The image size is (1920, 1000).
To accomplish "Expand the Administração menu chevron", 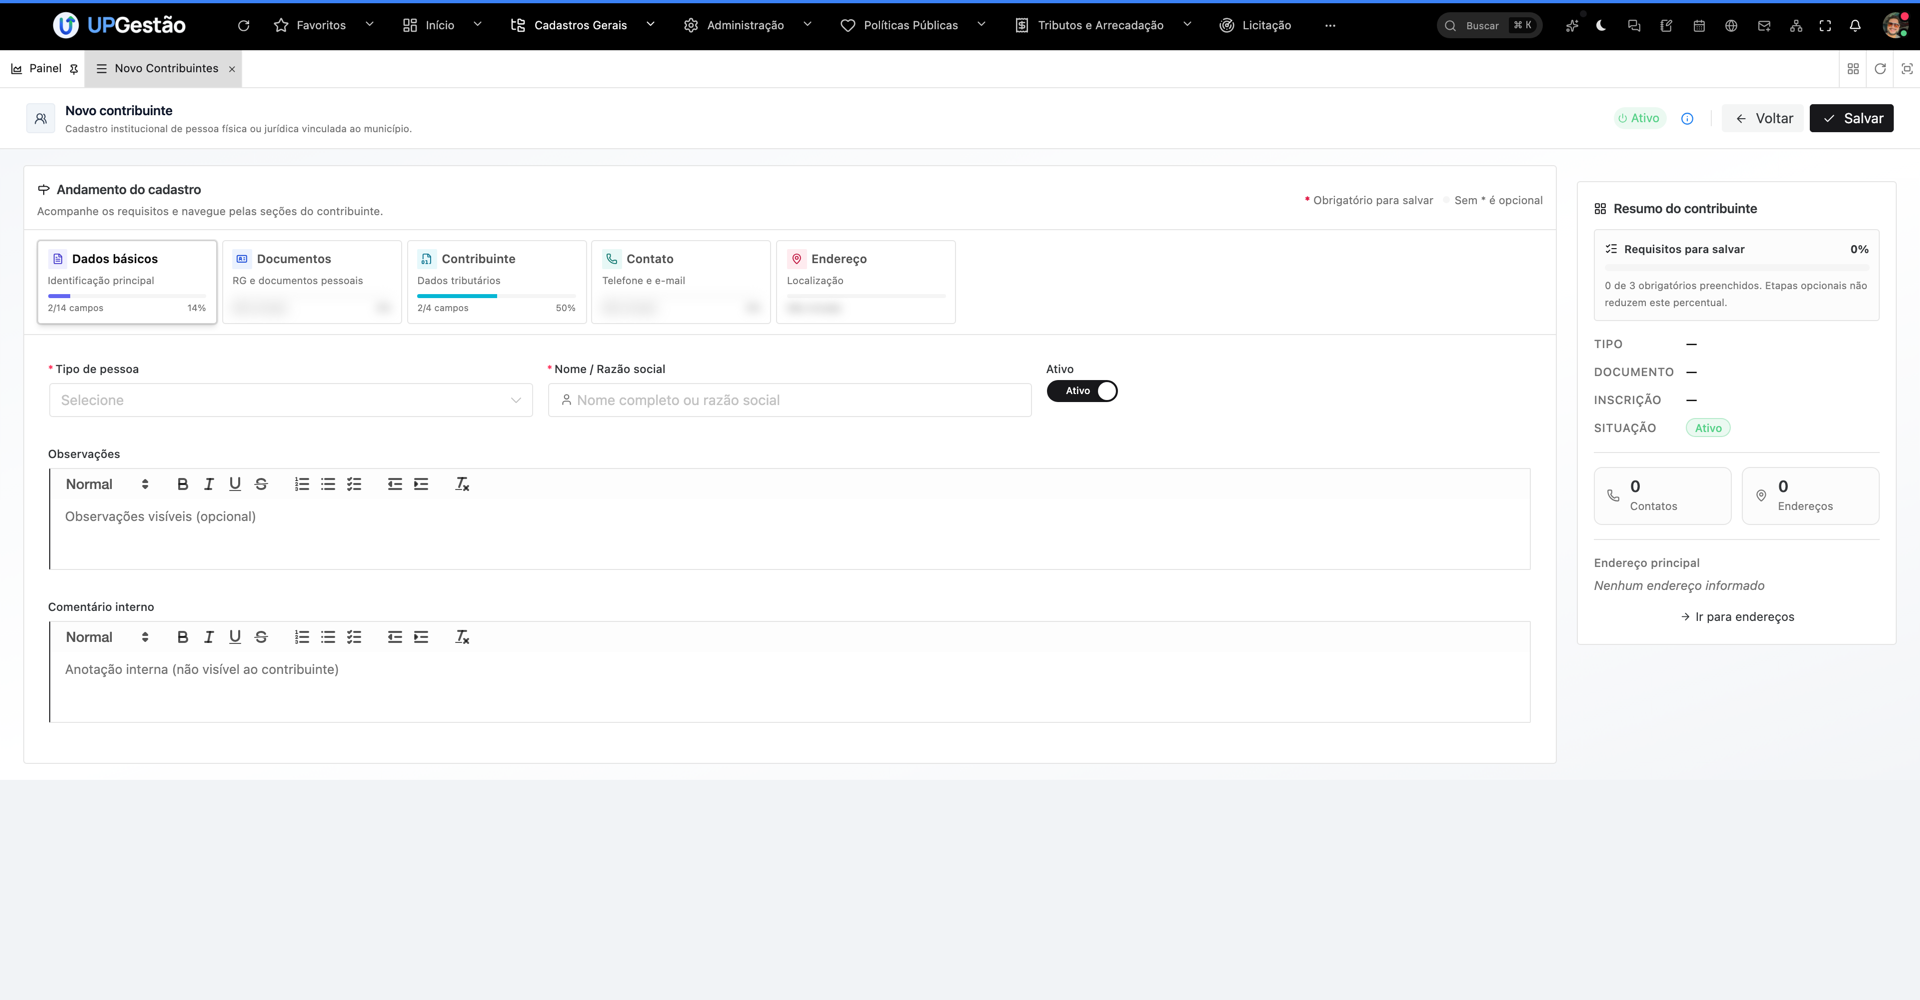I will pyautogui.click(x=807, y=25).
